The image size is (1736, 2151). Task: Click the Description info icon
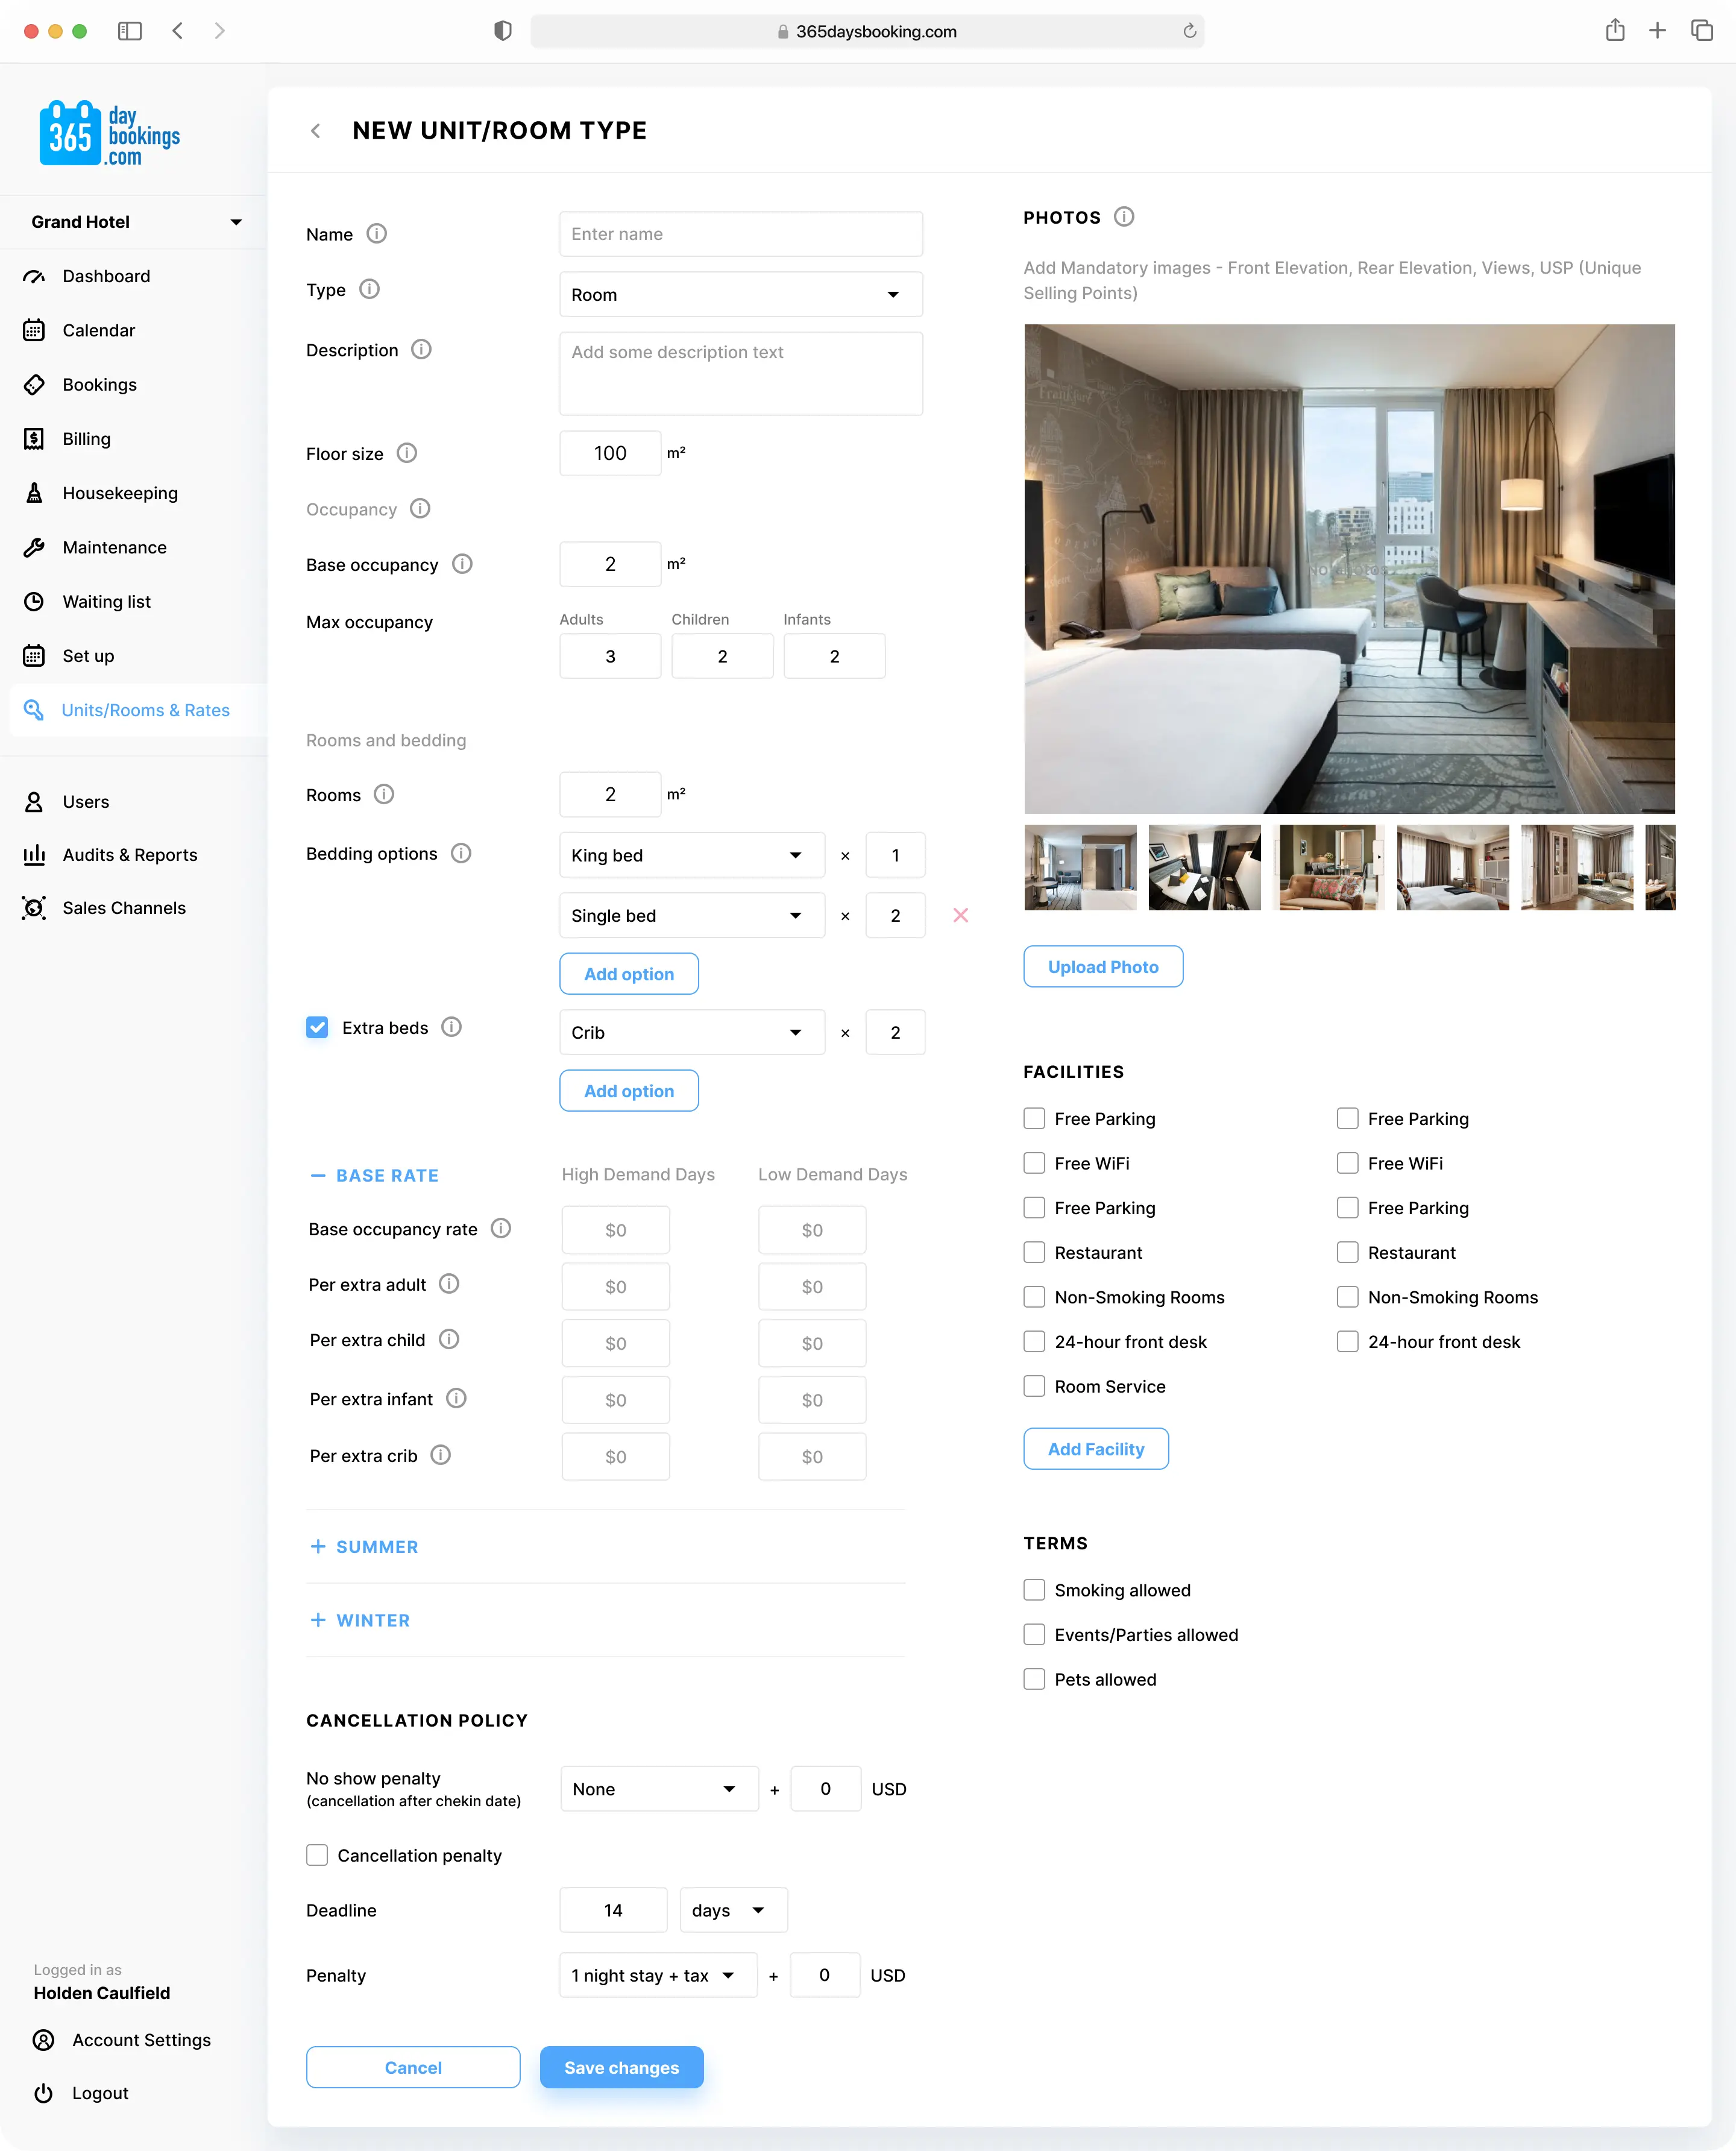tap(421, 349)
